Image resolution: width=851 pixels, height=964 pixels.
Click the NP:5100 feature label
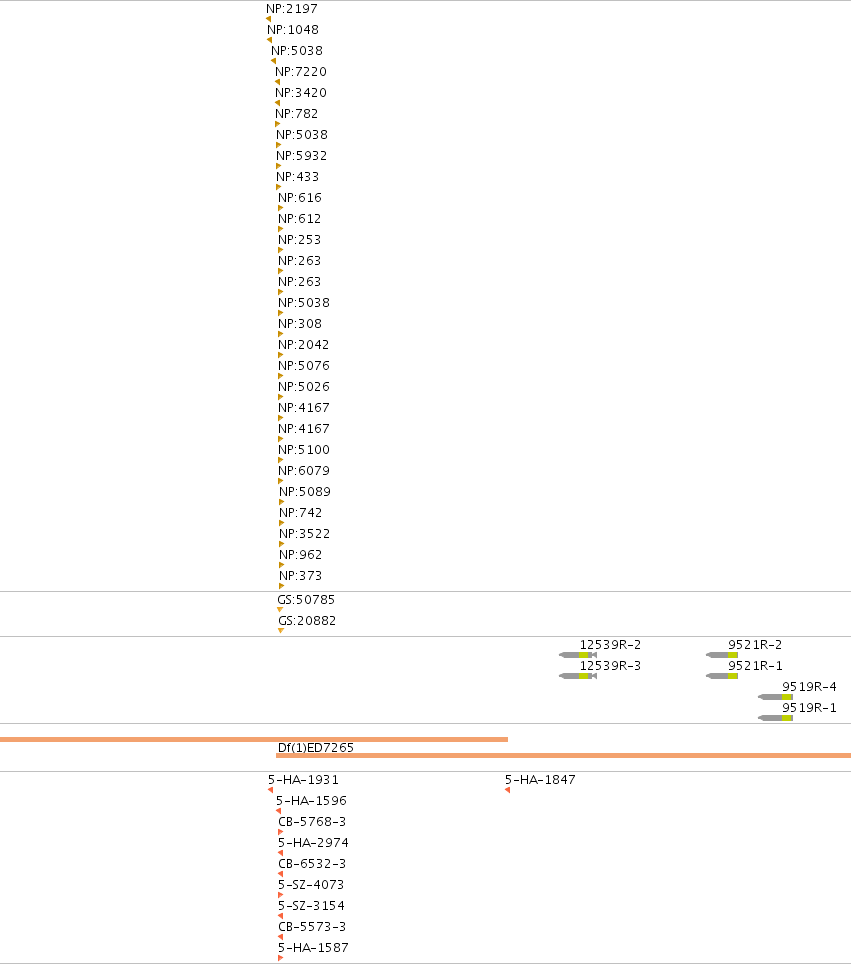(x=304, y=449)
